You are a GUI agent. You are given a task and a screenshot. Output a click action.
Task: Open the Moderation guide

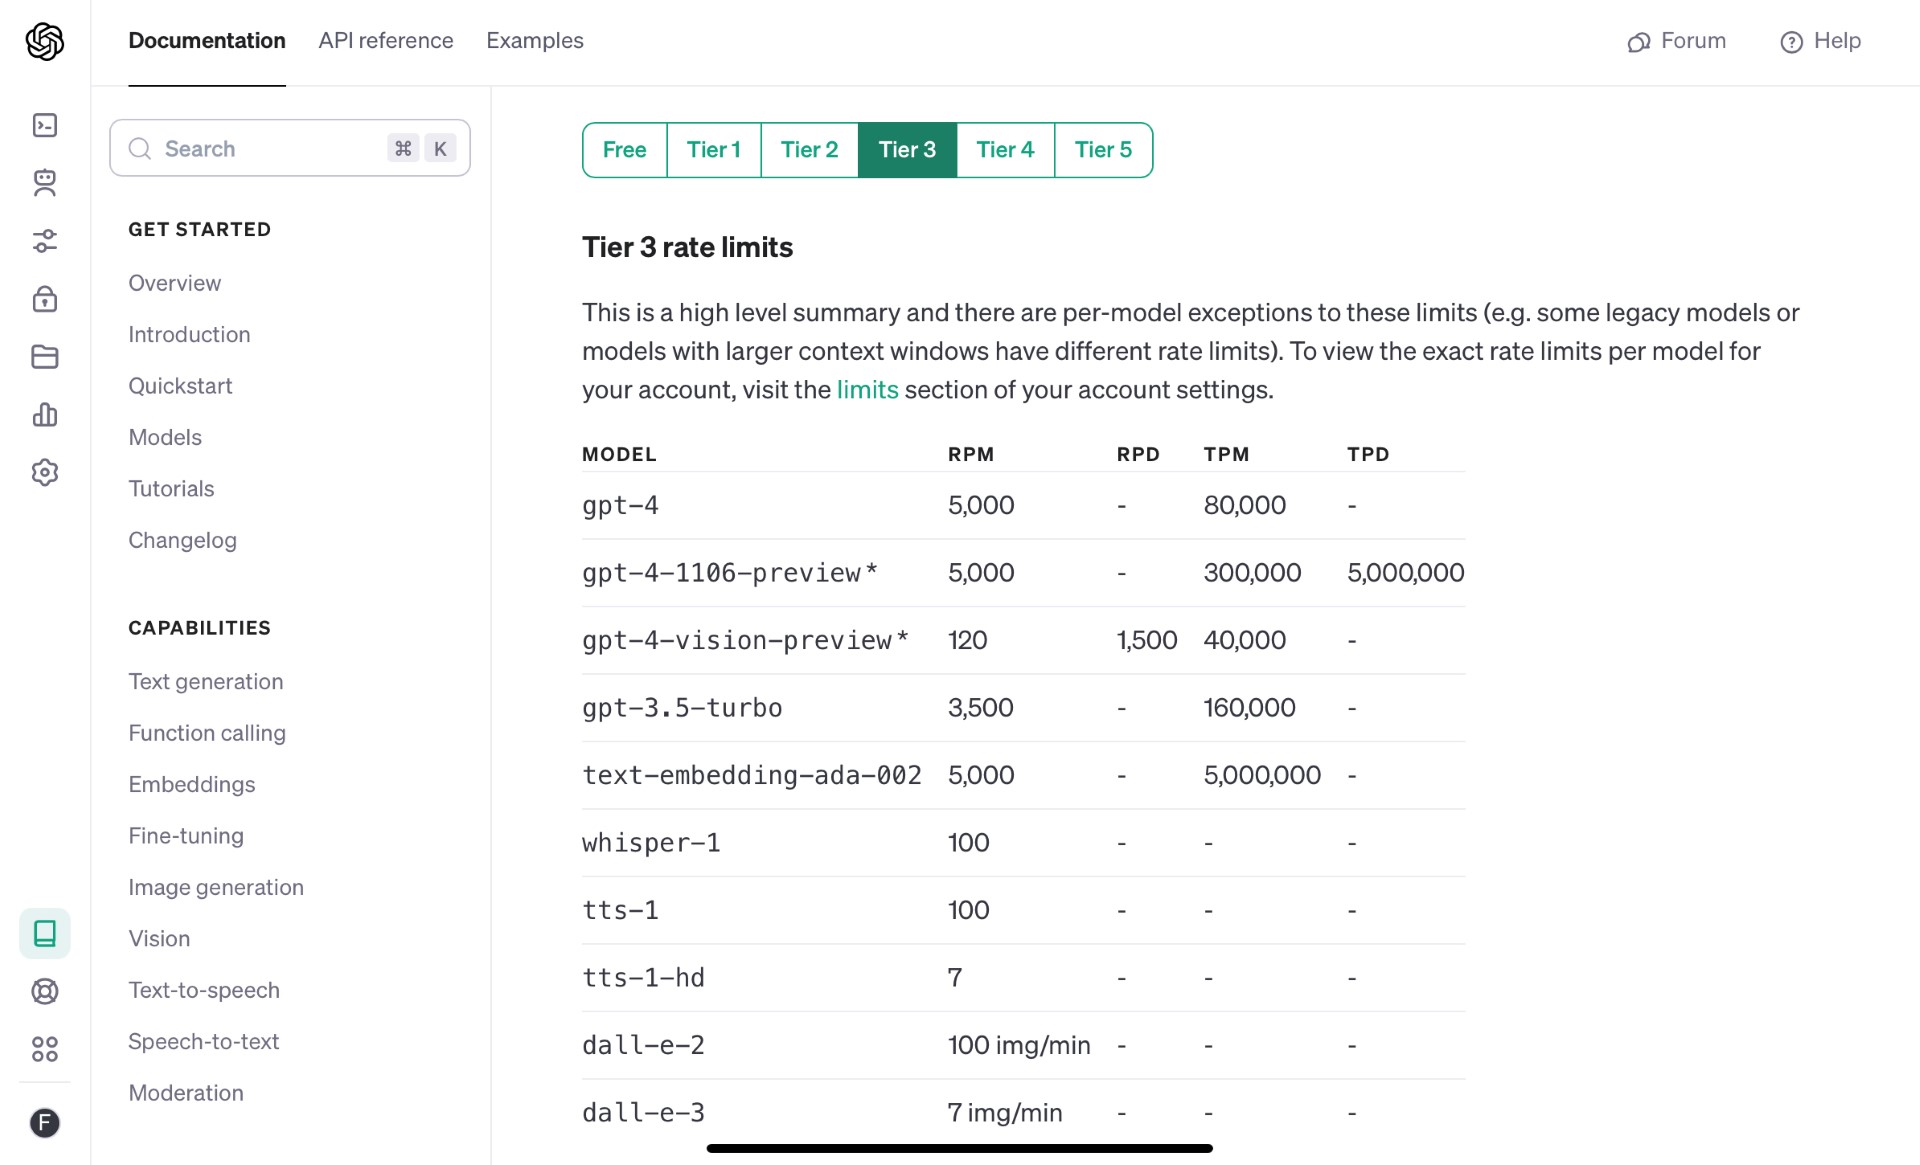186,1093
